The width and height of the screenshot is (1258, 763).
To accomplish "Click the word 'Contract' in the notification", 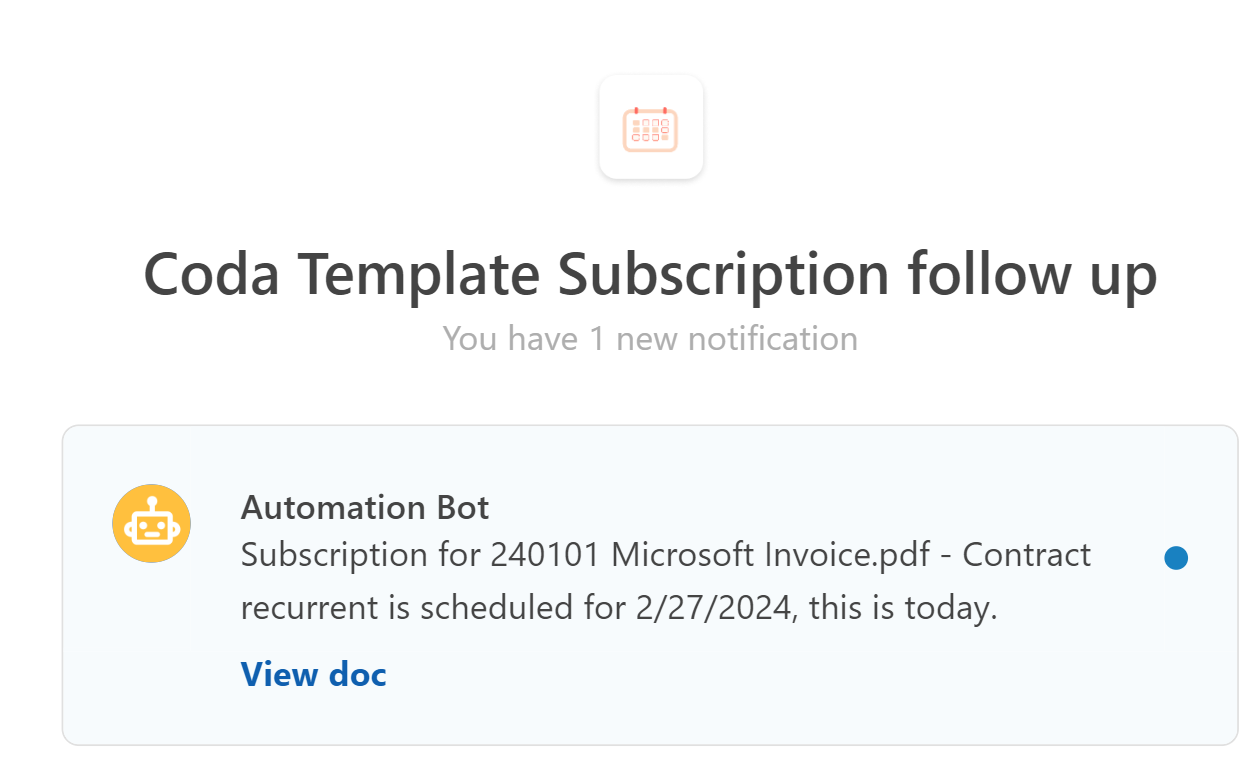I will pyautogui.click(x=1027, y=554).
